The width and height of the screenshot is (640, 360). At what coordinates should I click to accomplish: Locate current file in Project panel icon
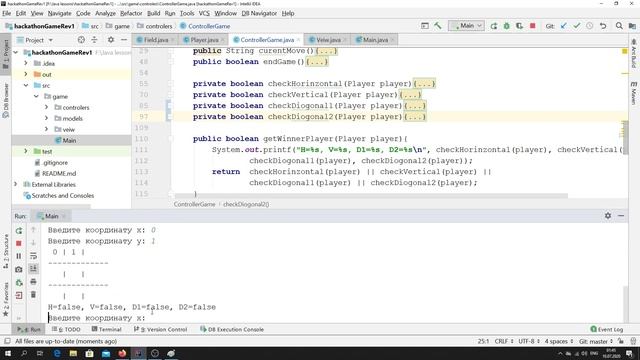[81, 40]
